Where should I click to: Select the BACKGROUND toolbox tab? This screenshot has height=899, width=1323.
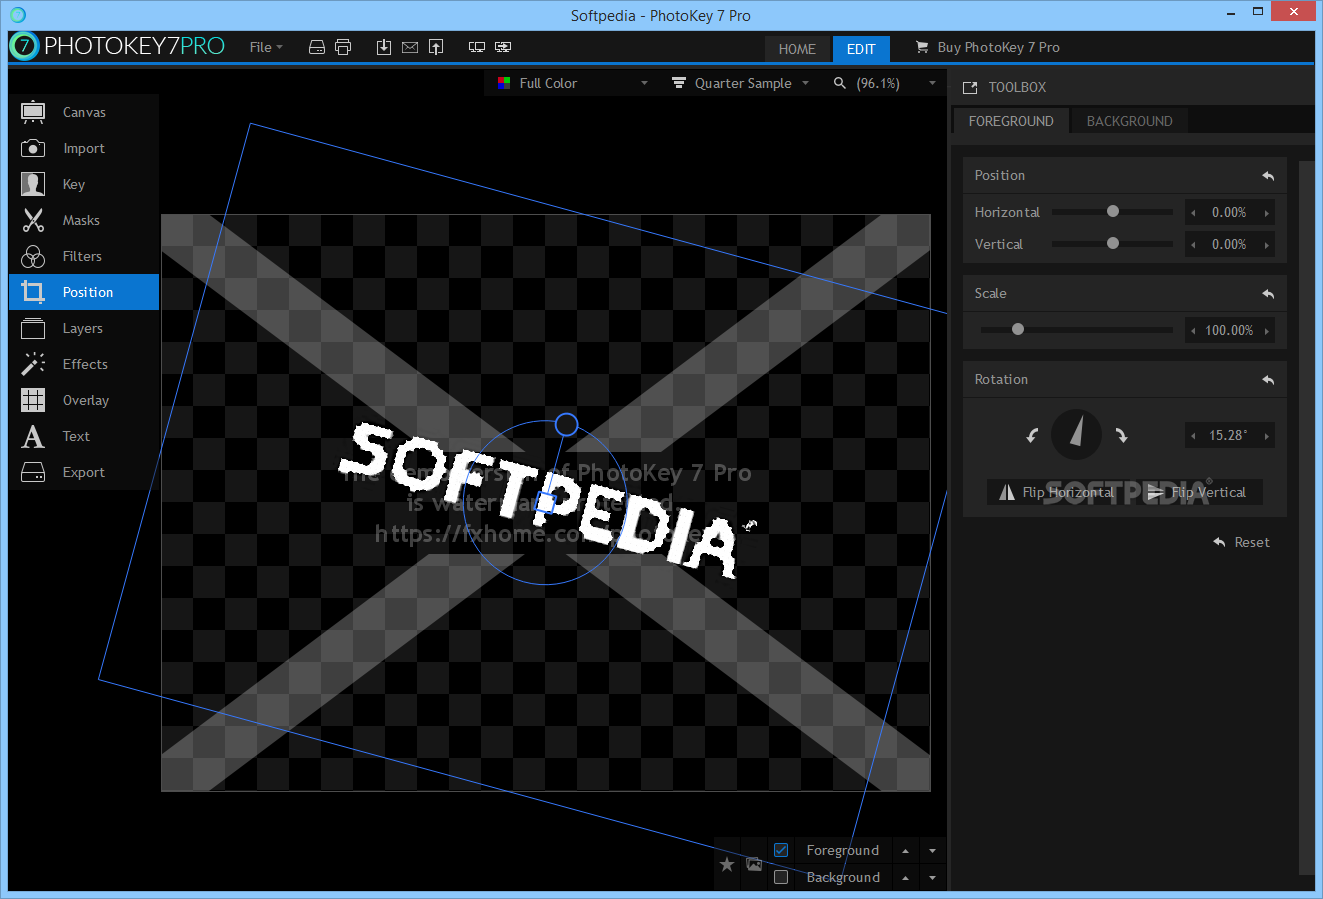coord(1129,121)
